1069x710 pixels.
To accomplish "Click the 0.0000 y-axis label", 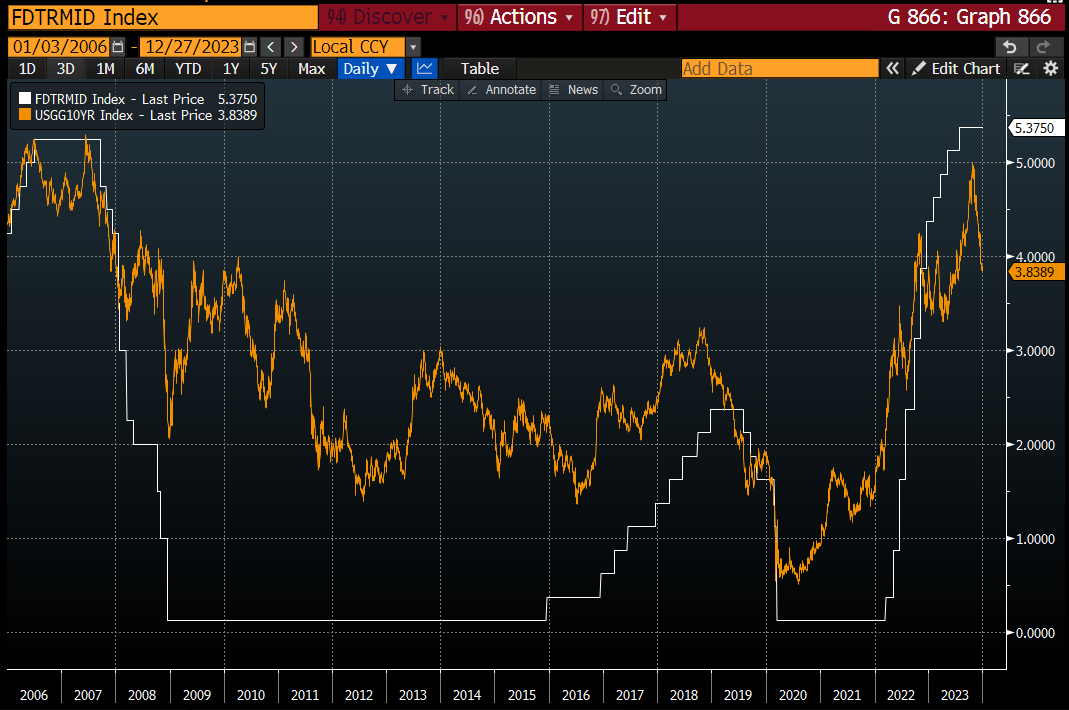I will (x=1036, y=633).
